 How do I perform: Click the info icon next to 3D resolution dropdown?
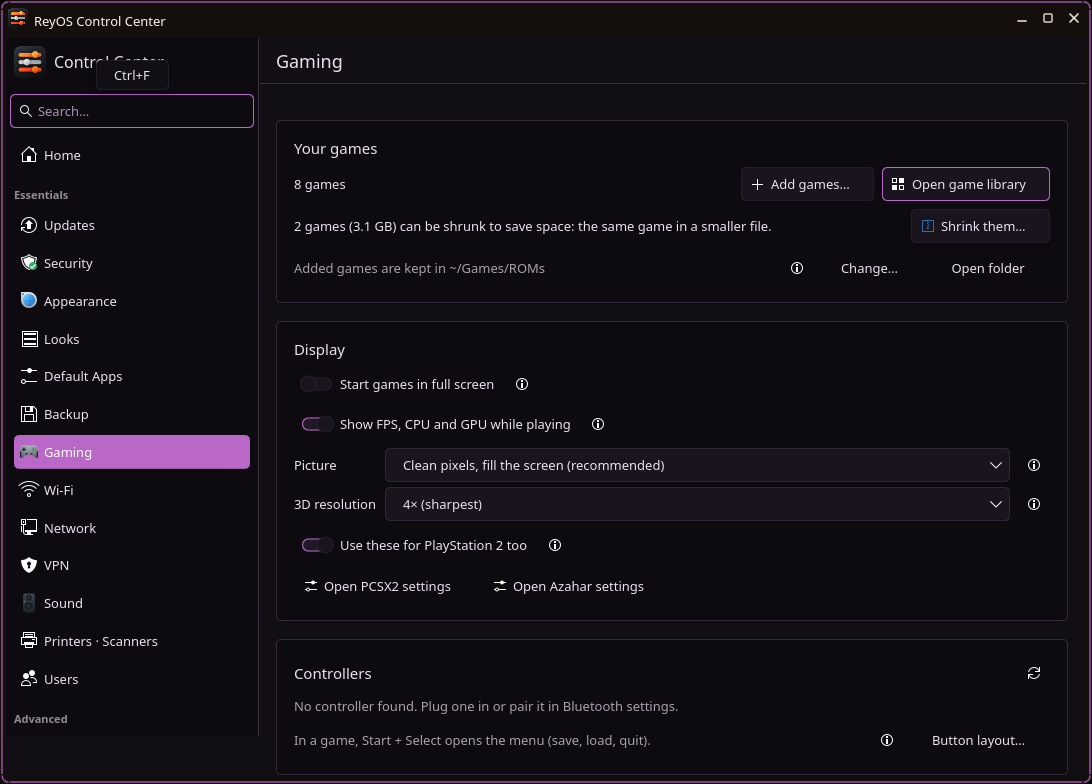(x=1034, y=504)
